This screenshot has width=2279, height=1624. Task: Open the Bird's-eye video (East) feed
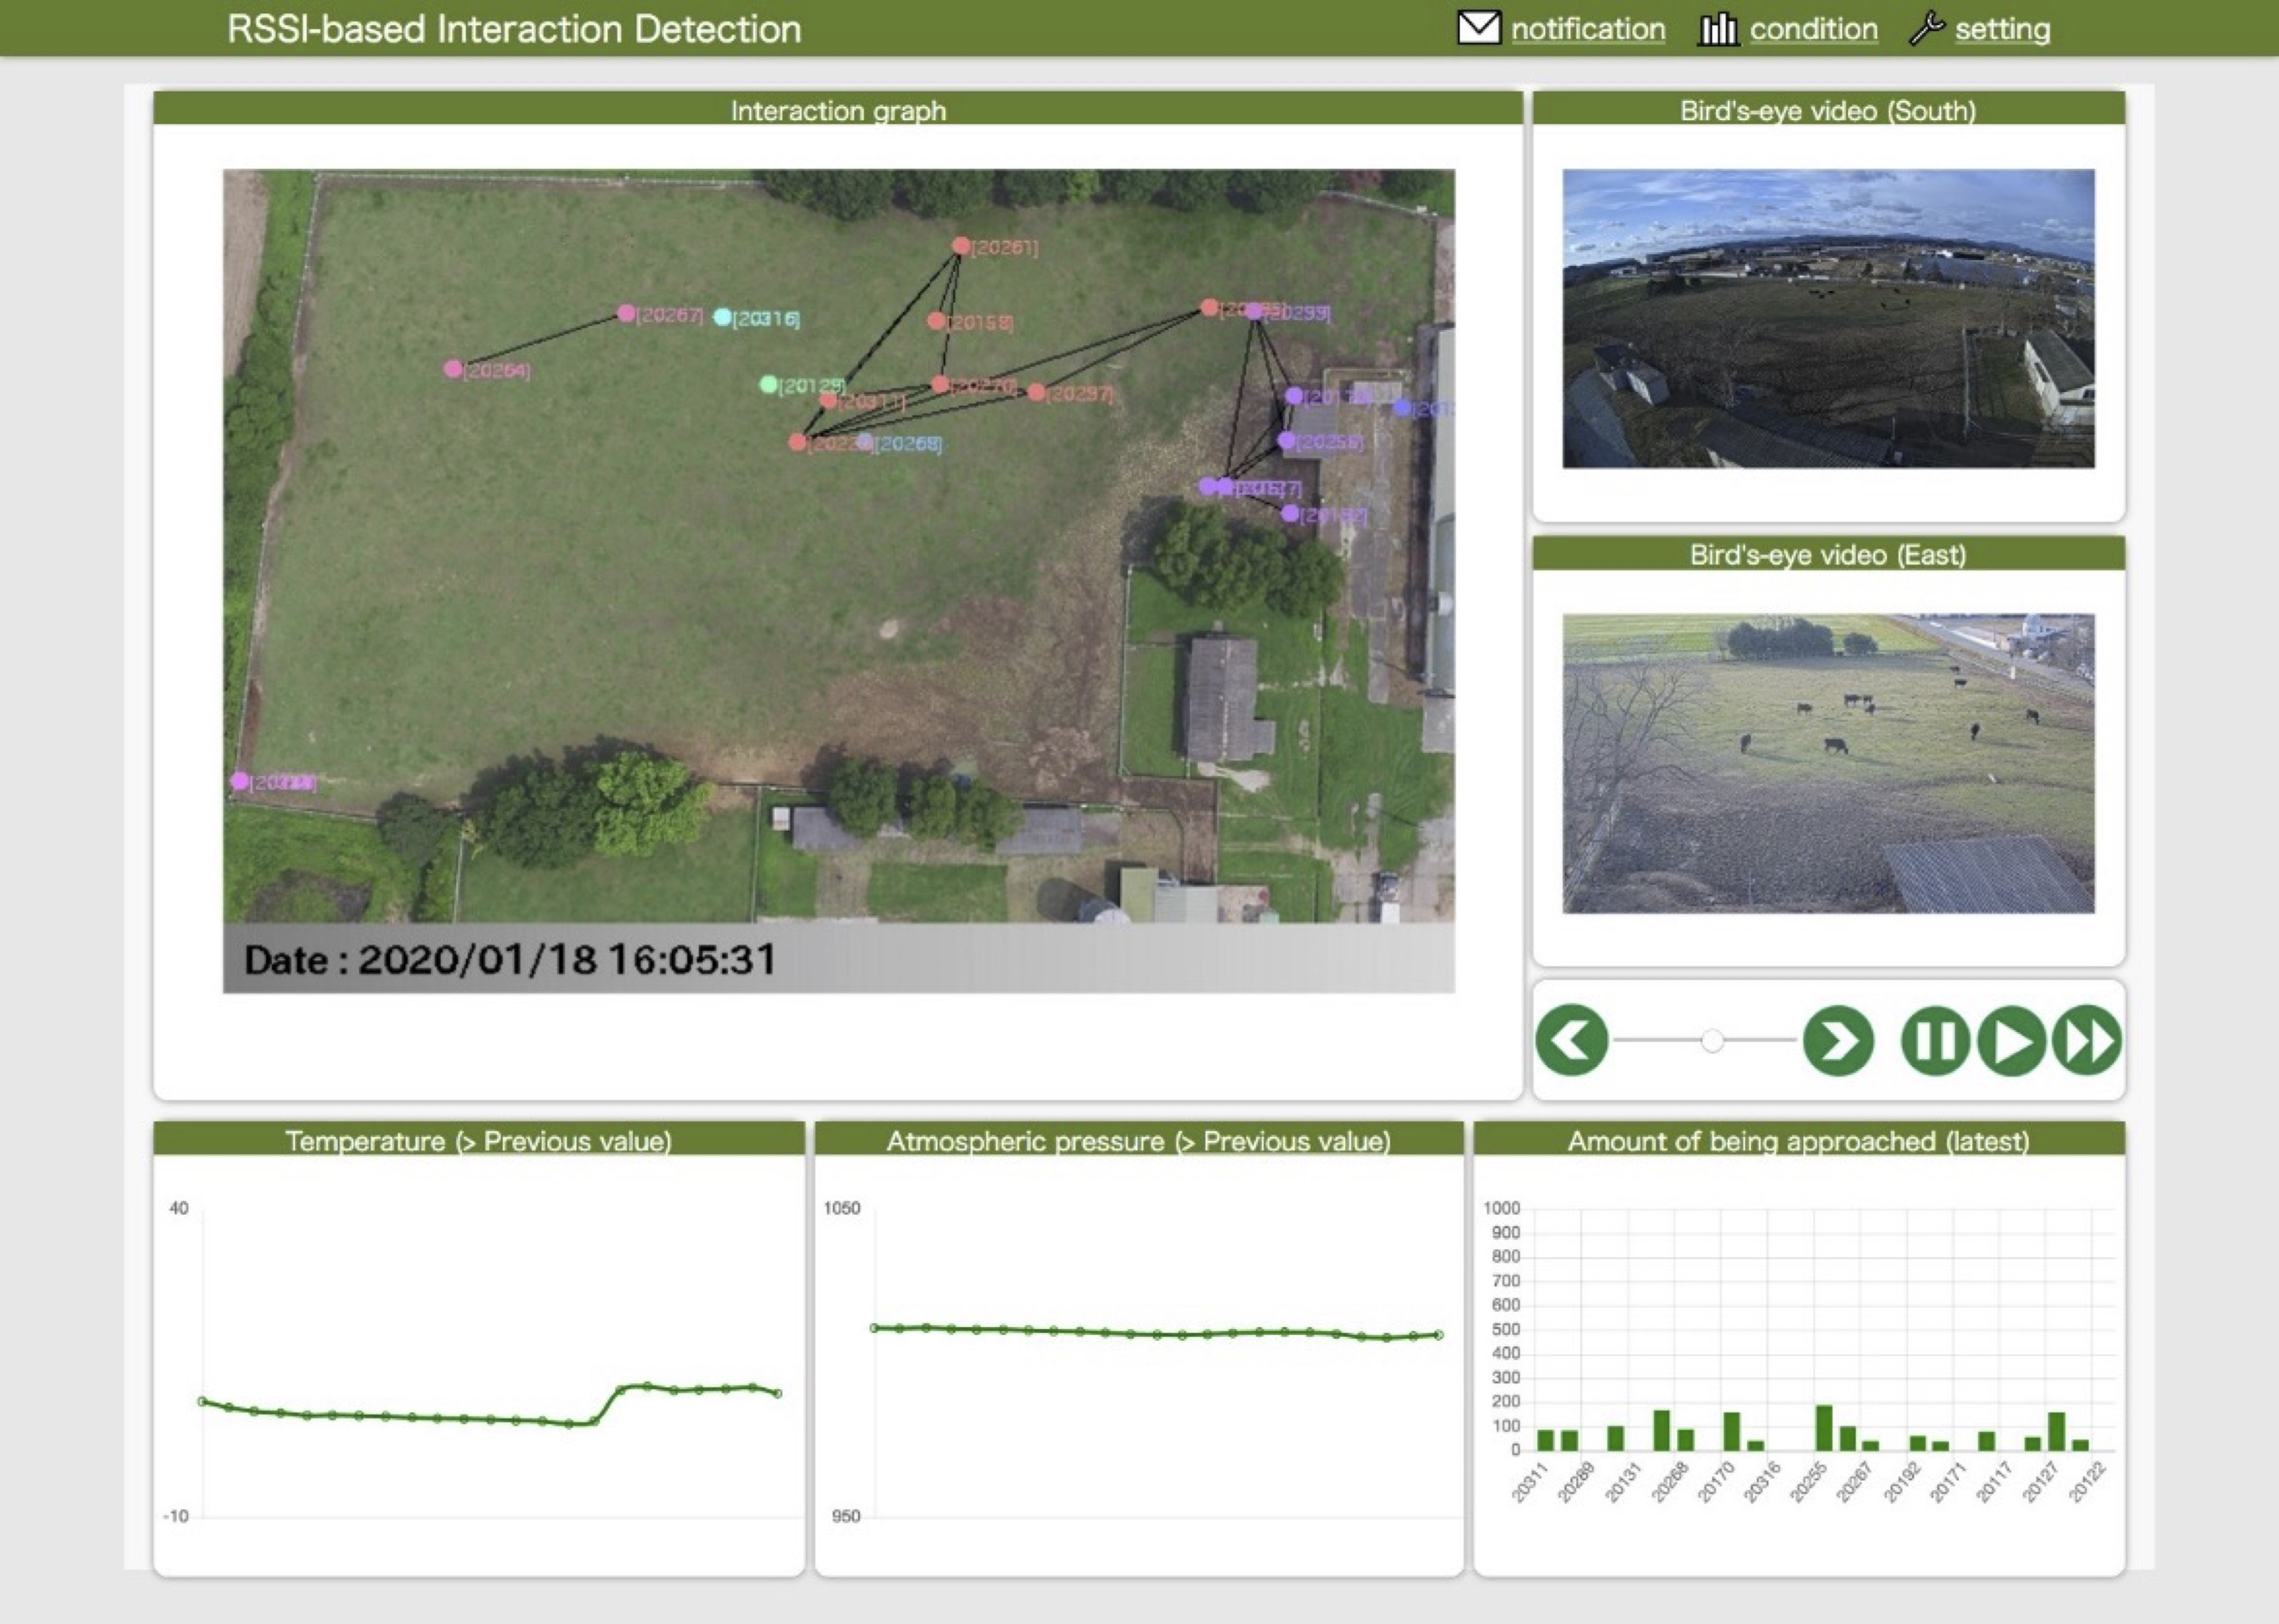click(1828, 763)
